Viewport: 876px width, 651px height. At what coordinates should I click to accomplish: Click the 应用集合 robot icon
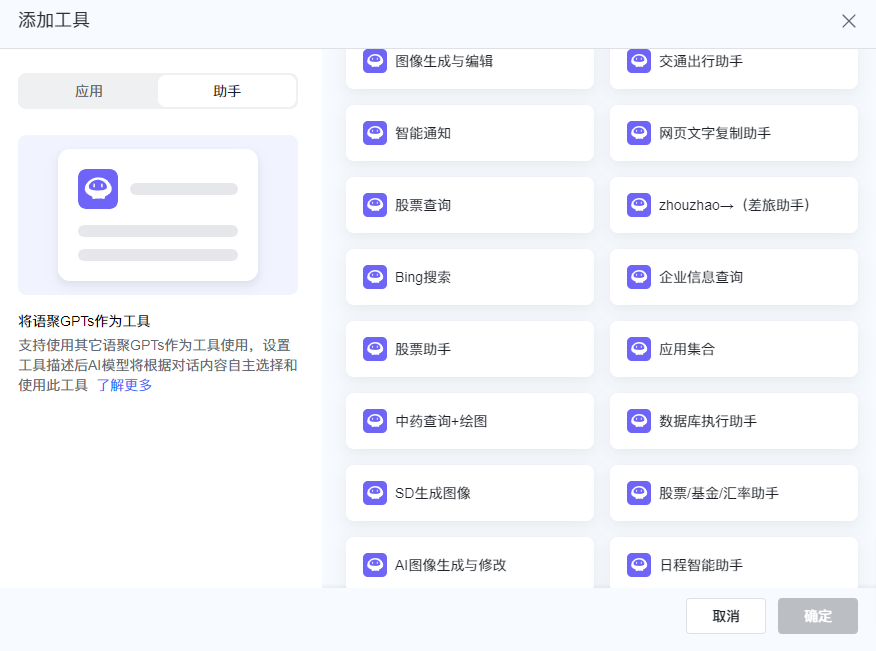click(639, 349)
